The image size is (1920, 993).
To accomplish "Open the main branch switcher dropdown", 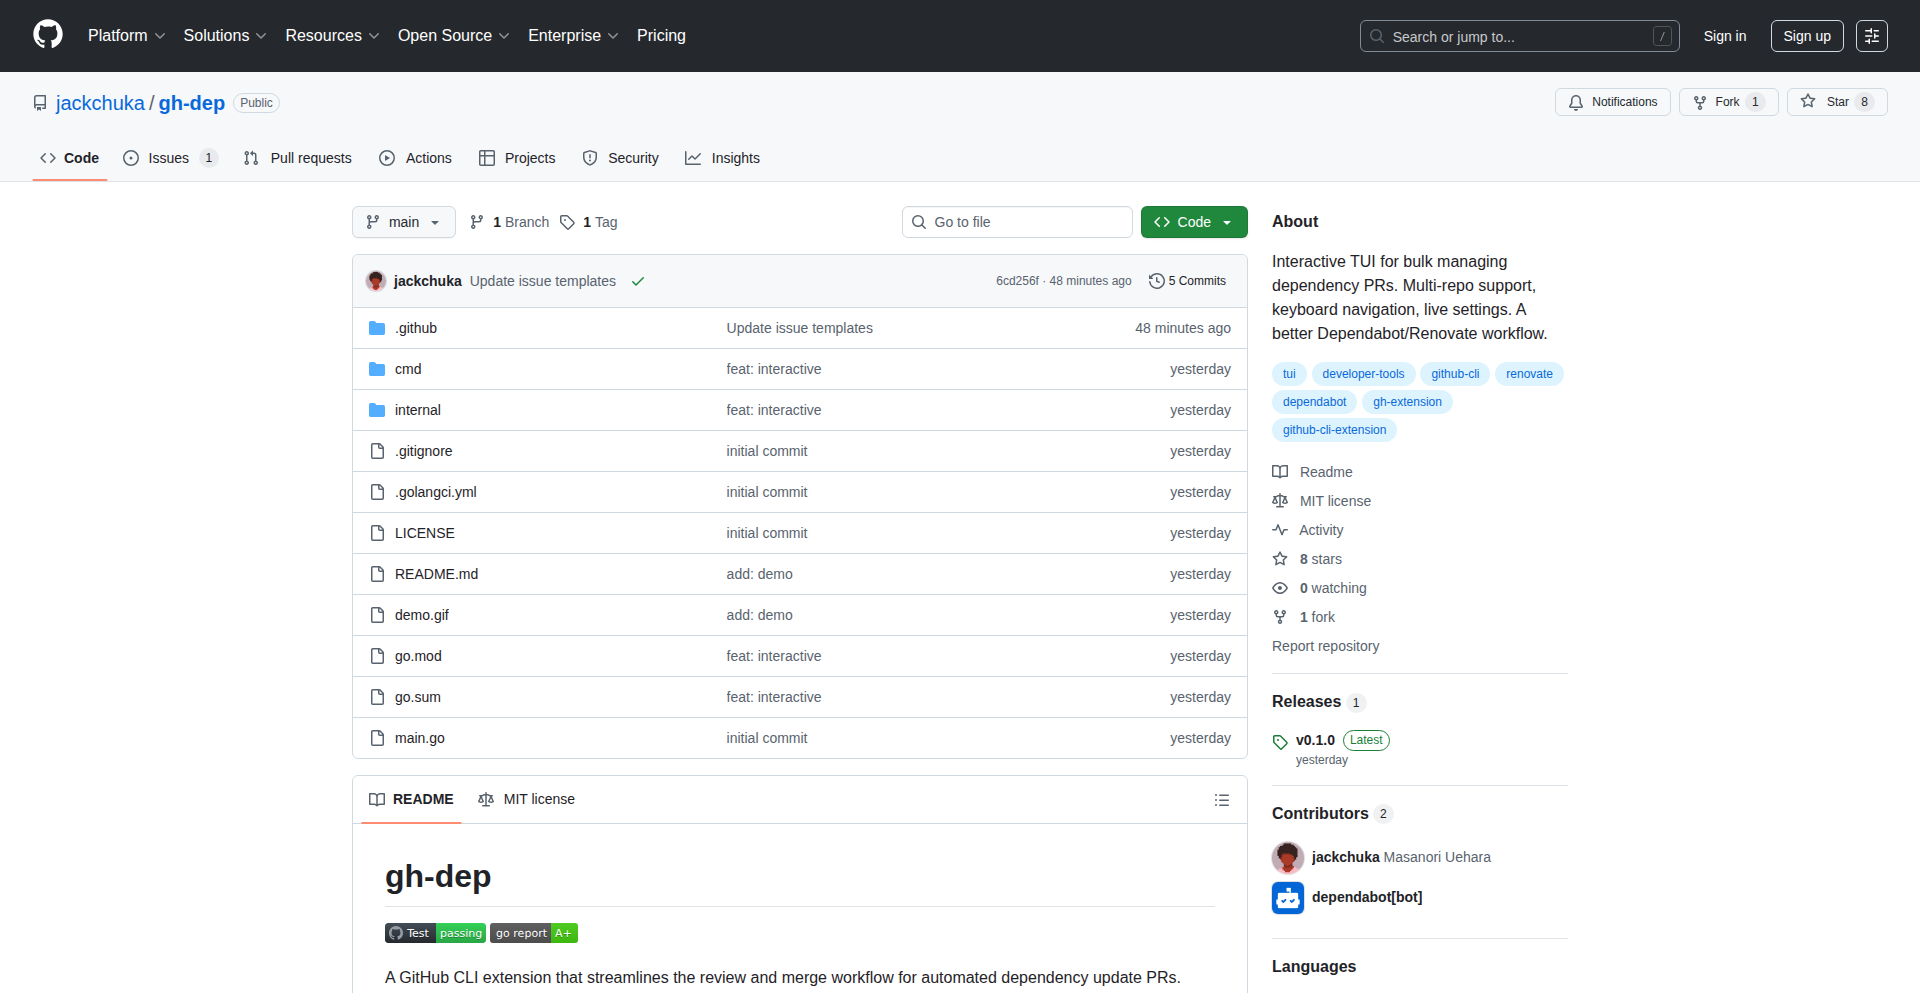I will coord(404,222).
